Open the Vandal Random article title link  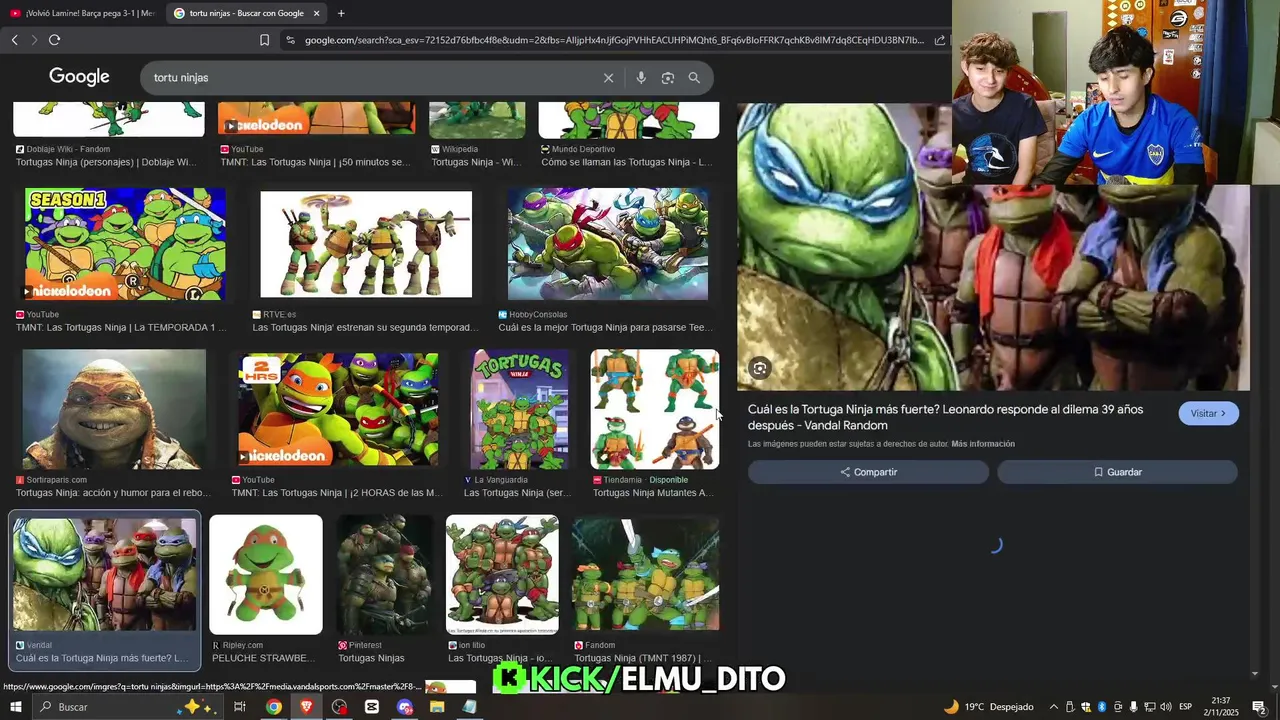pyautogui.click(x=945, y=417)
